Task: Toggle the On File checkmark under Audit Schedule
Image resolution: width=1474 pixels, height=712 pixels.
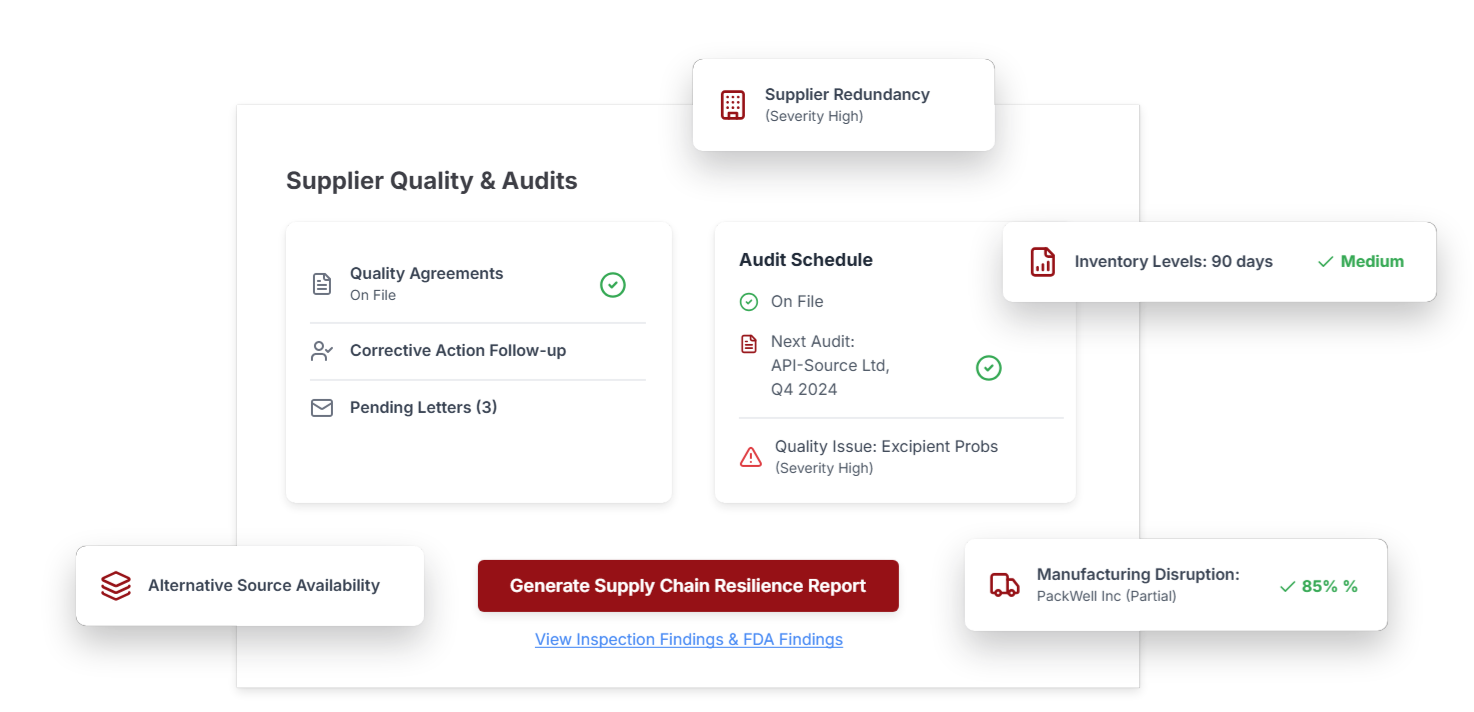Action: pyautogui.click(x=749, y=301)
